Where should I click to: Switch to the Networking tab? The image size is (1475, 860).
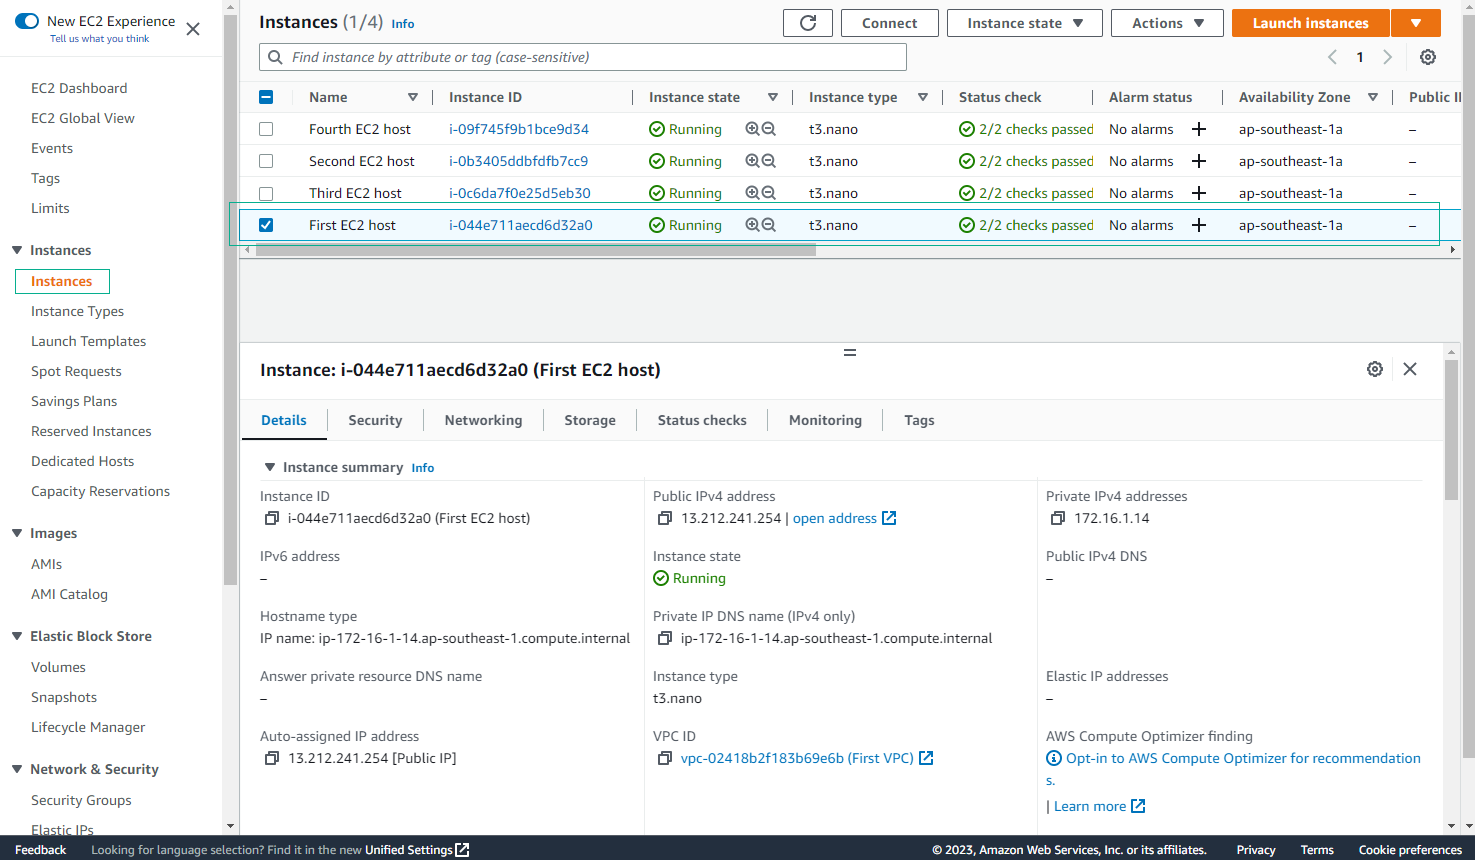(x=483, y=420)
